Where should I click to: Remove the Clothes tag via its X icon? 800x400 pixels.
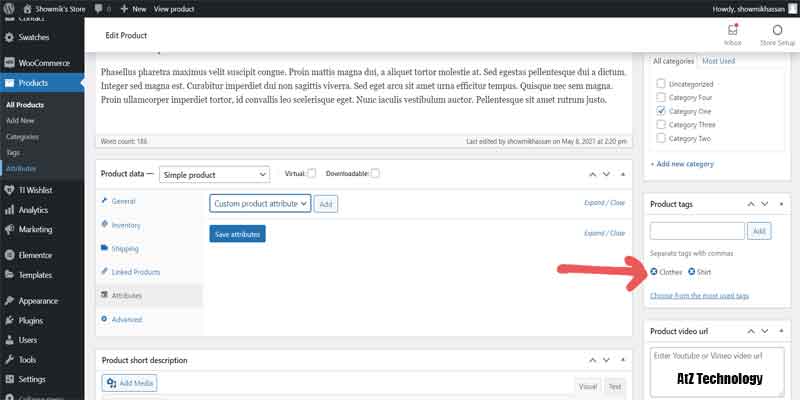[654, 272]
